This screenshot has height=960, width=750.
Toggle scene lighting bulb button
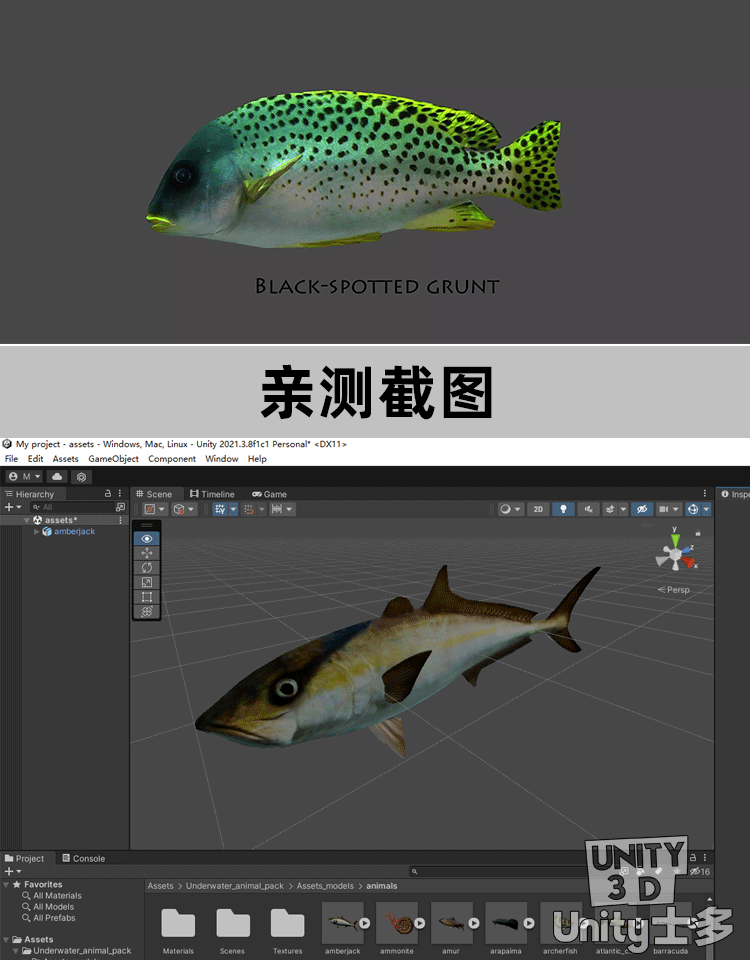click(x=564, y=509)
